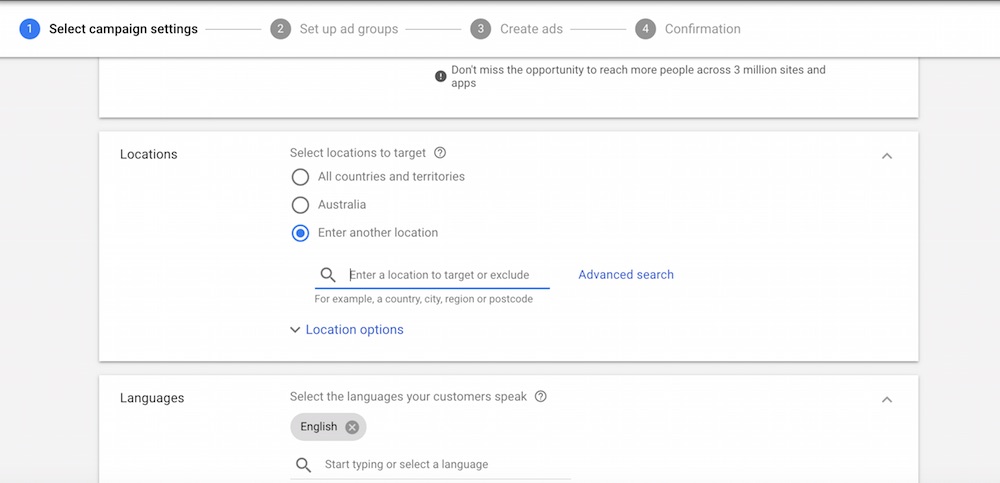Remove the English language chip
This screenshot has width=1000, height=483.
pos(352,427)
